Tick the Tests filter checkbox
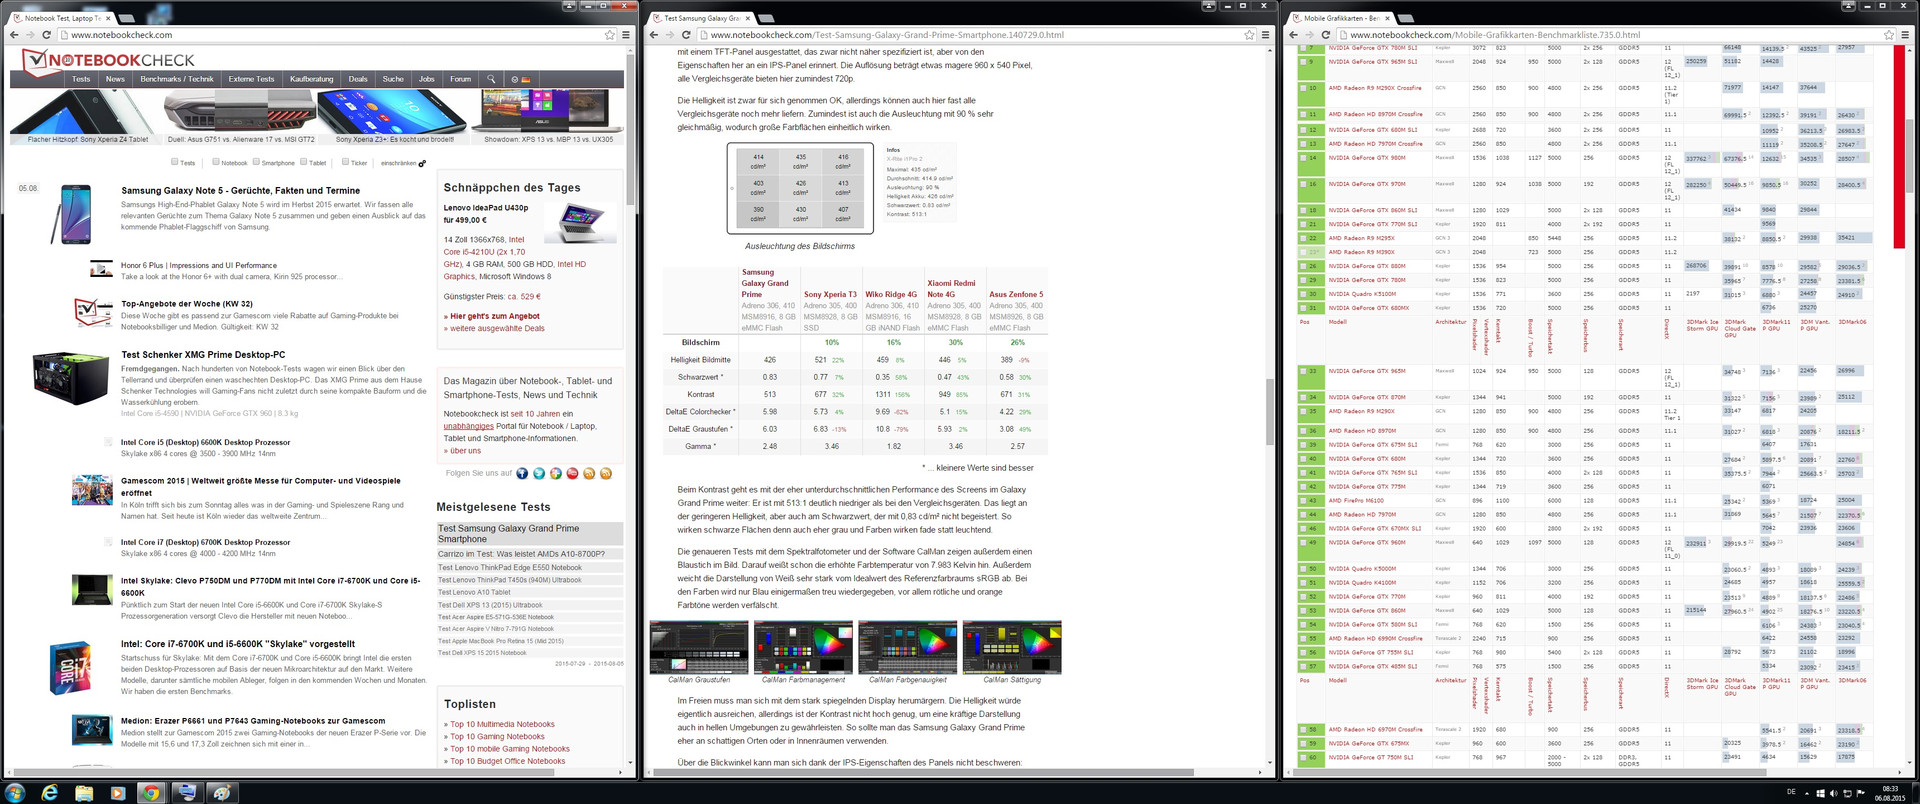Screen dimensions: 1920x804 (175, 162)
